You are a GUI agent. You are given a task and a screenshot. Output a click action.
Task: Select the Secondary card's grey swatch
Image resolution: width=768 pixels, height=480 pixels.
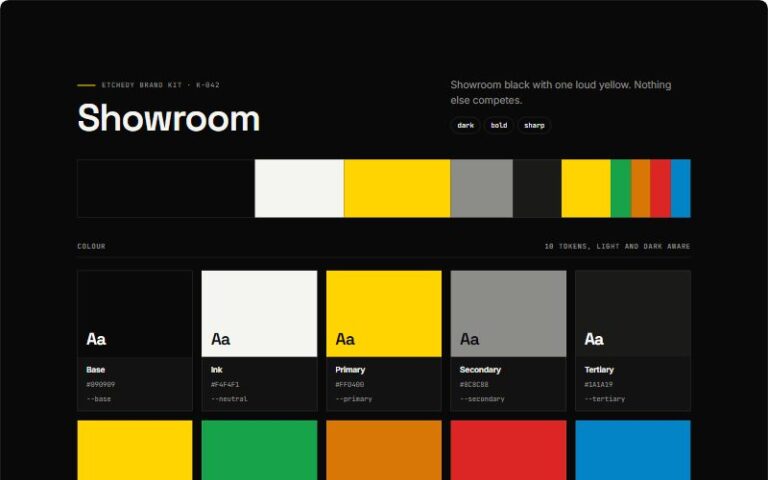508,313
